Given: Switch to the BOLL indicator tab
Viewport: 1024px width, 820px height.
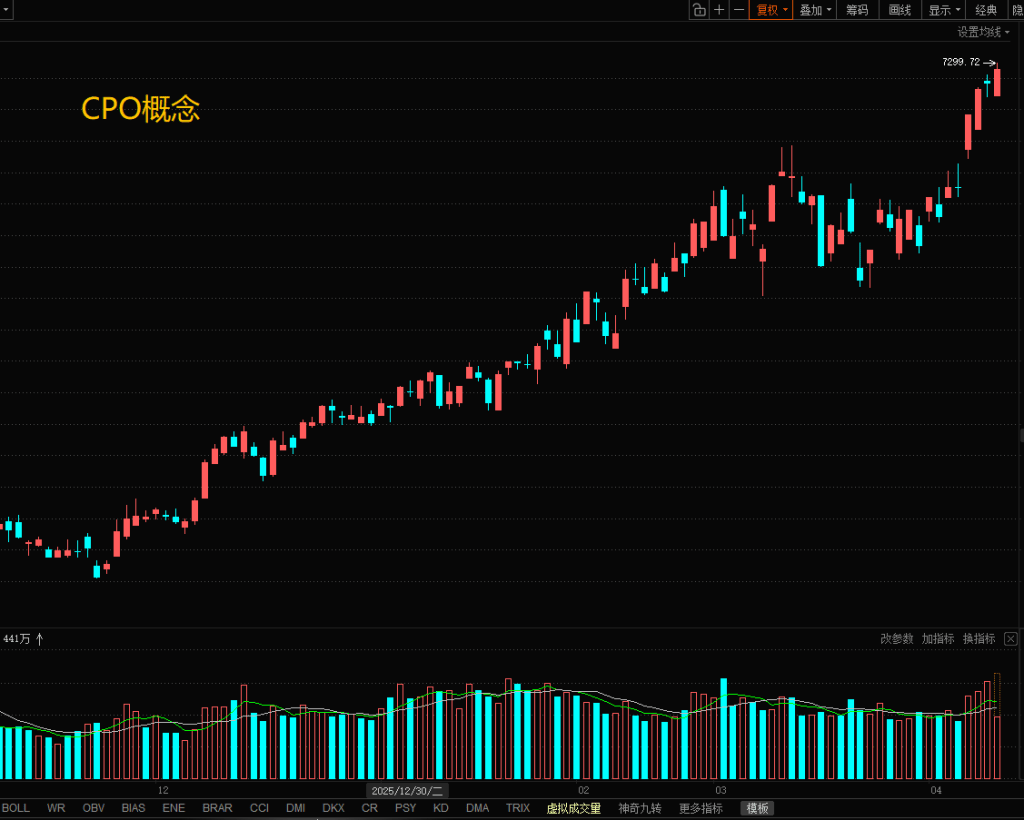Looking at the screenshot, I should [x=16, y=808].
